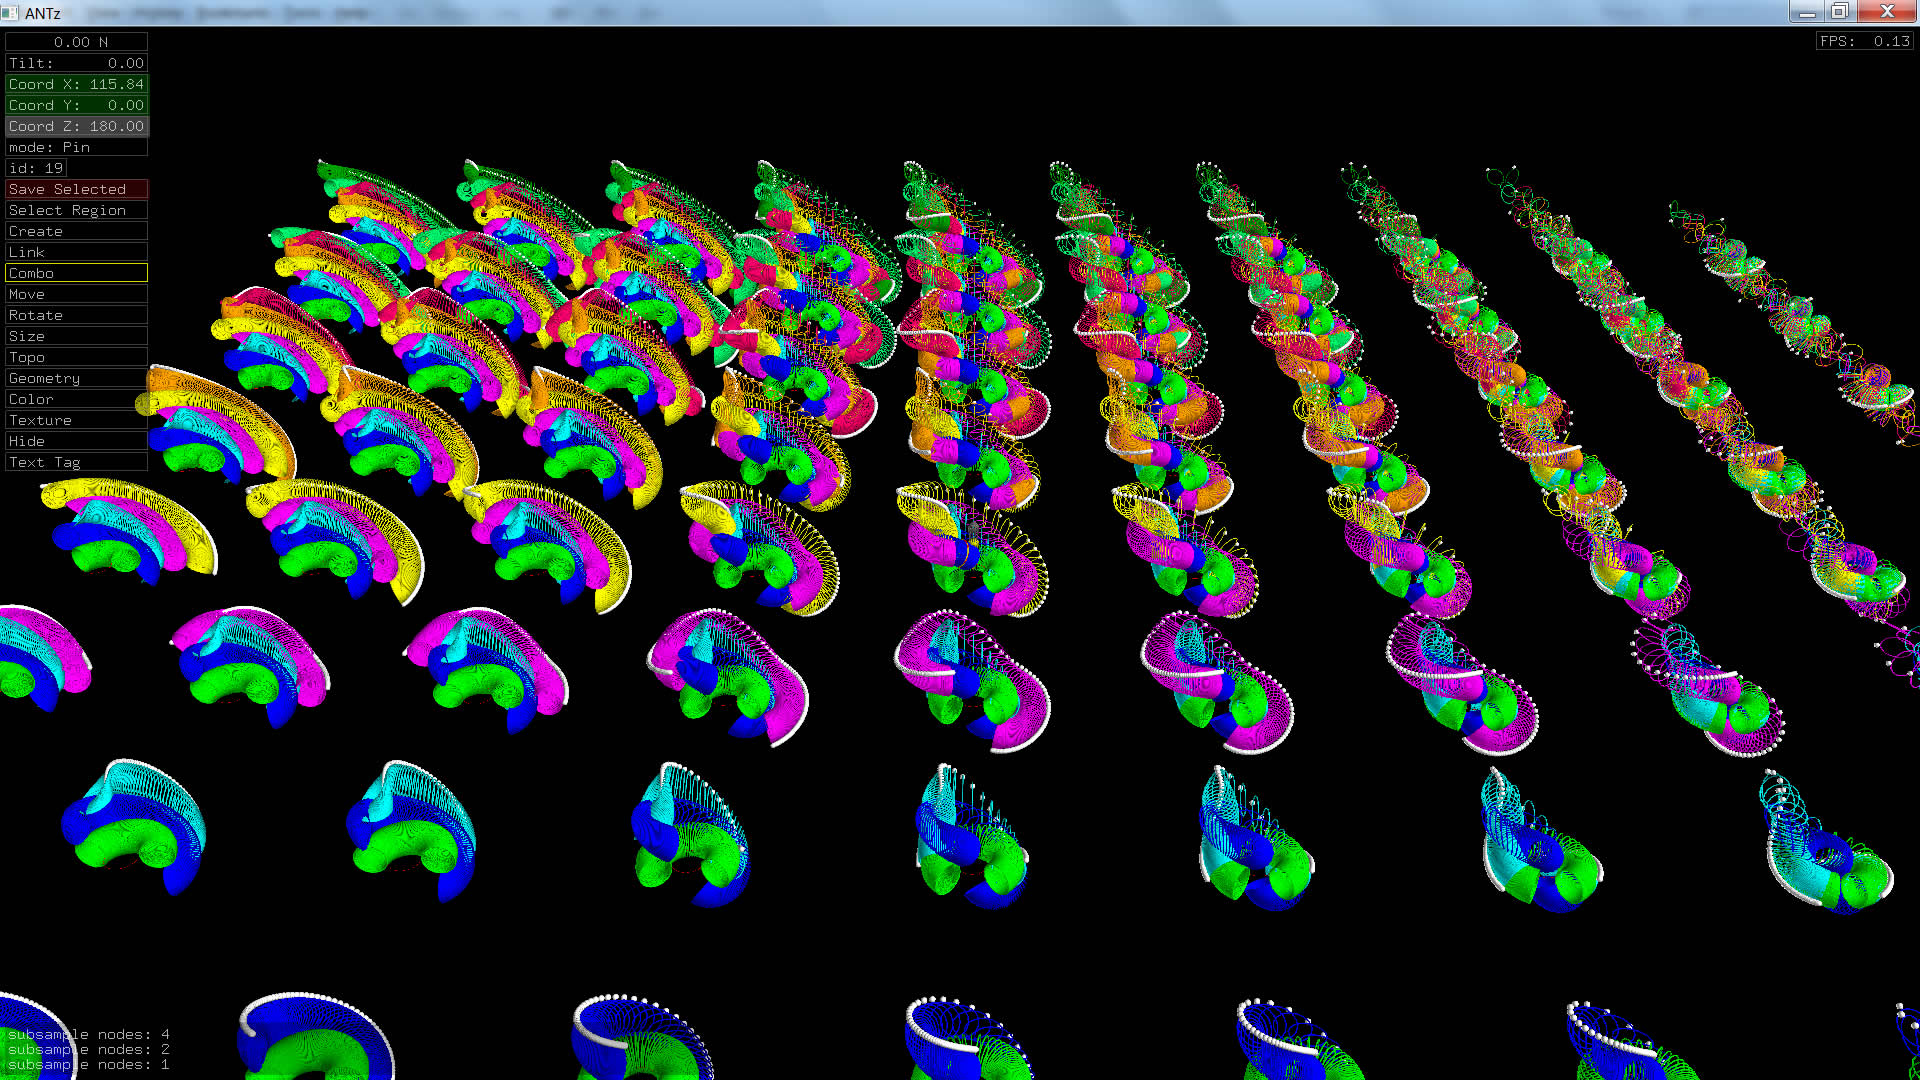Select the Link tool mode

[x=76, y=252]
